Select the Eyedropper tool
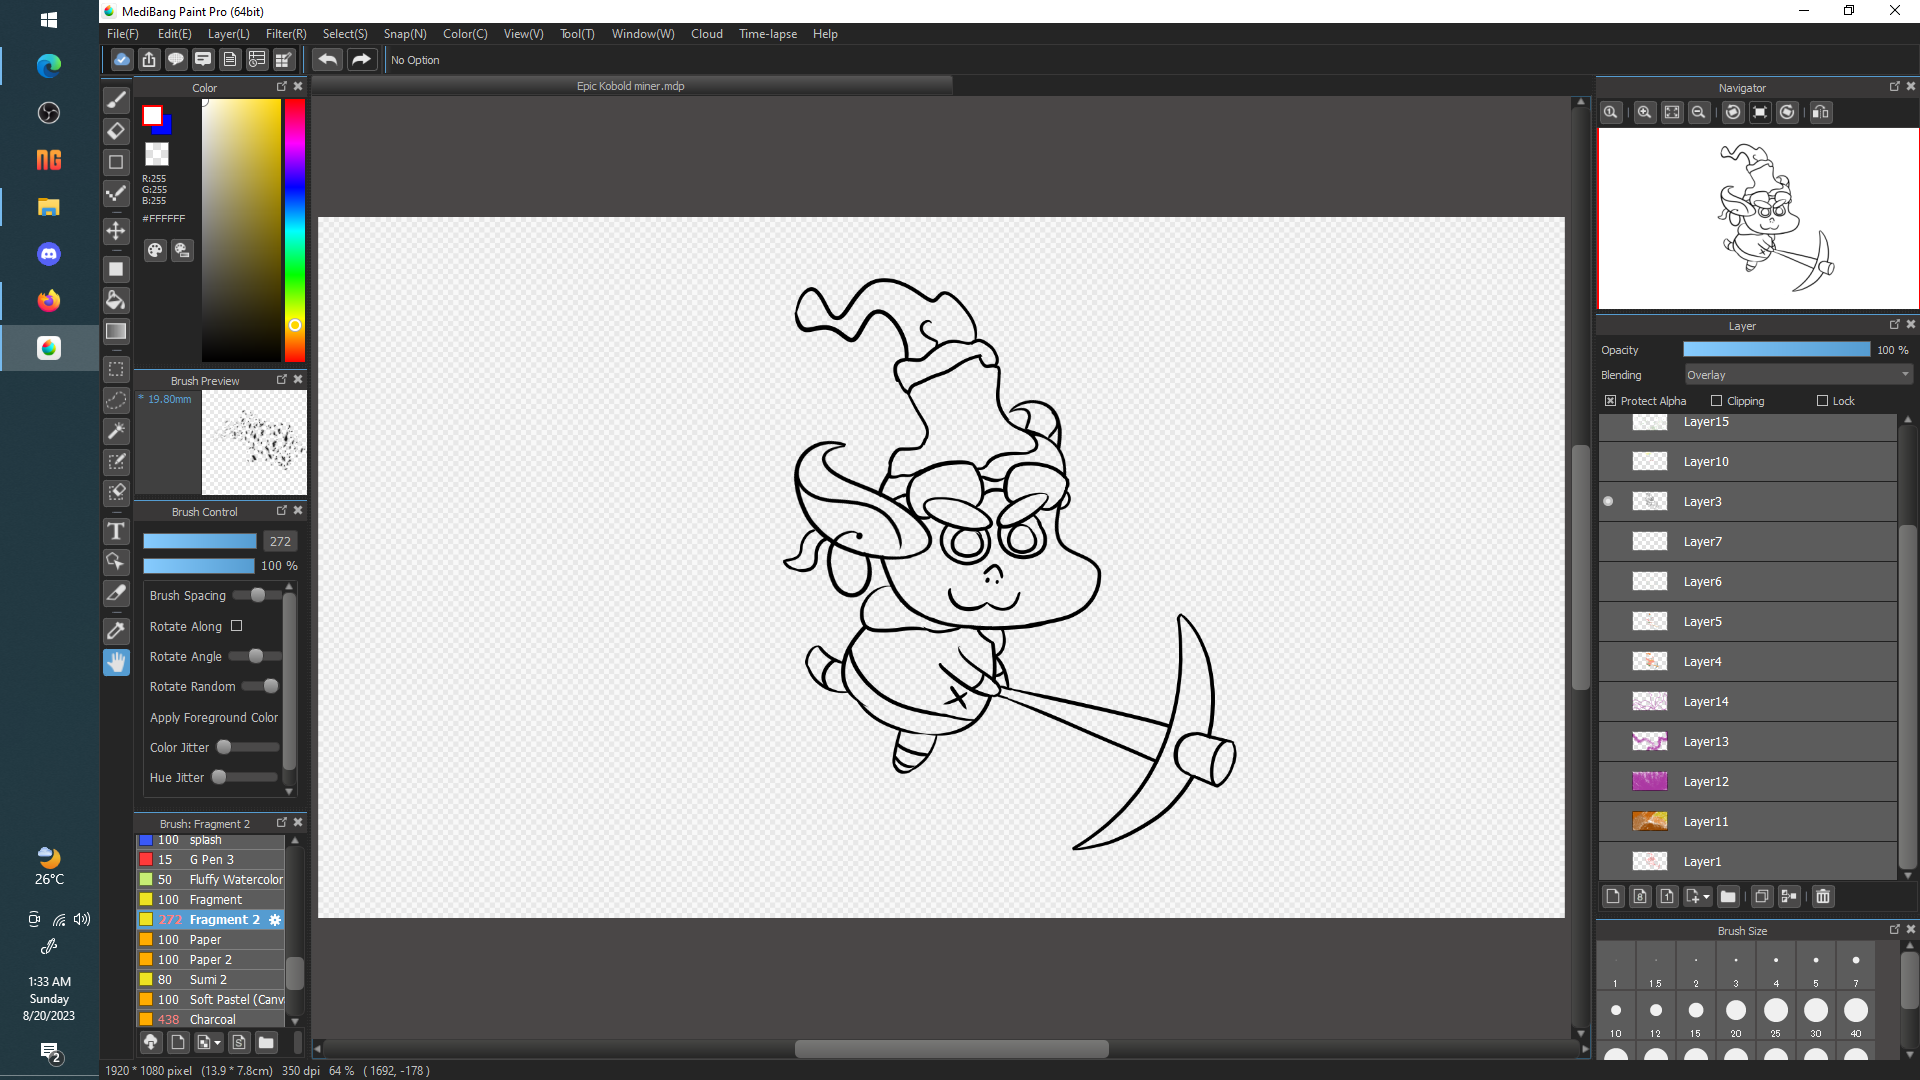 (116, 631)
